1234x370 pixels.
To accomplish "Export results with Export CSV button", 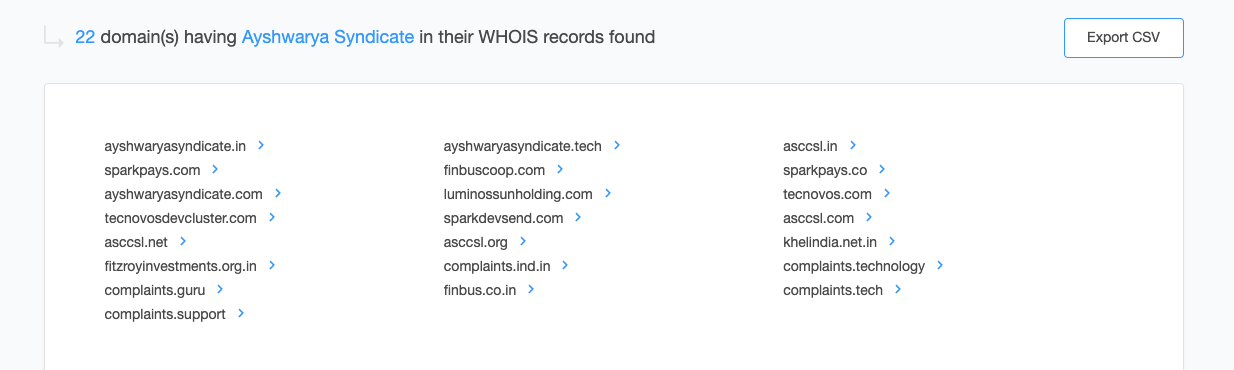I will (x=1124, y=38).
